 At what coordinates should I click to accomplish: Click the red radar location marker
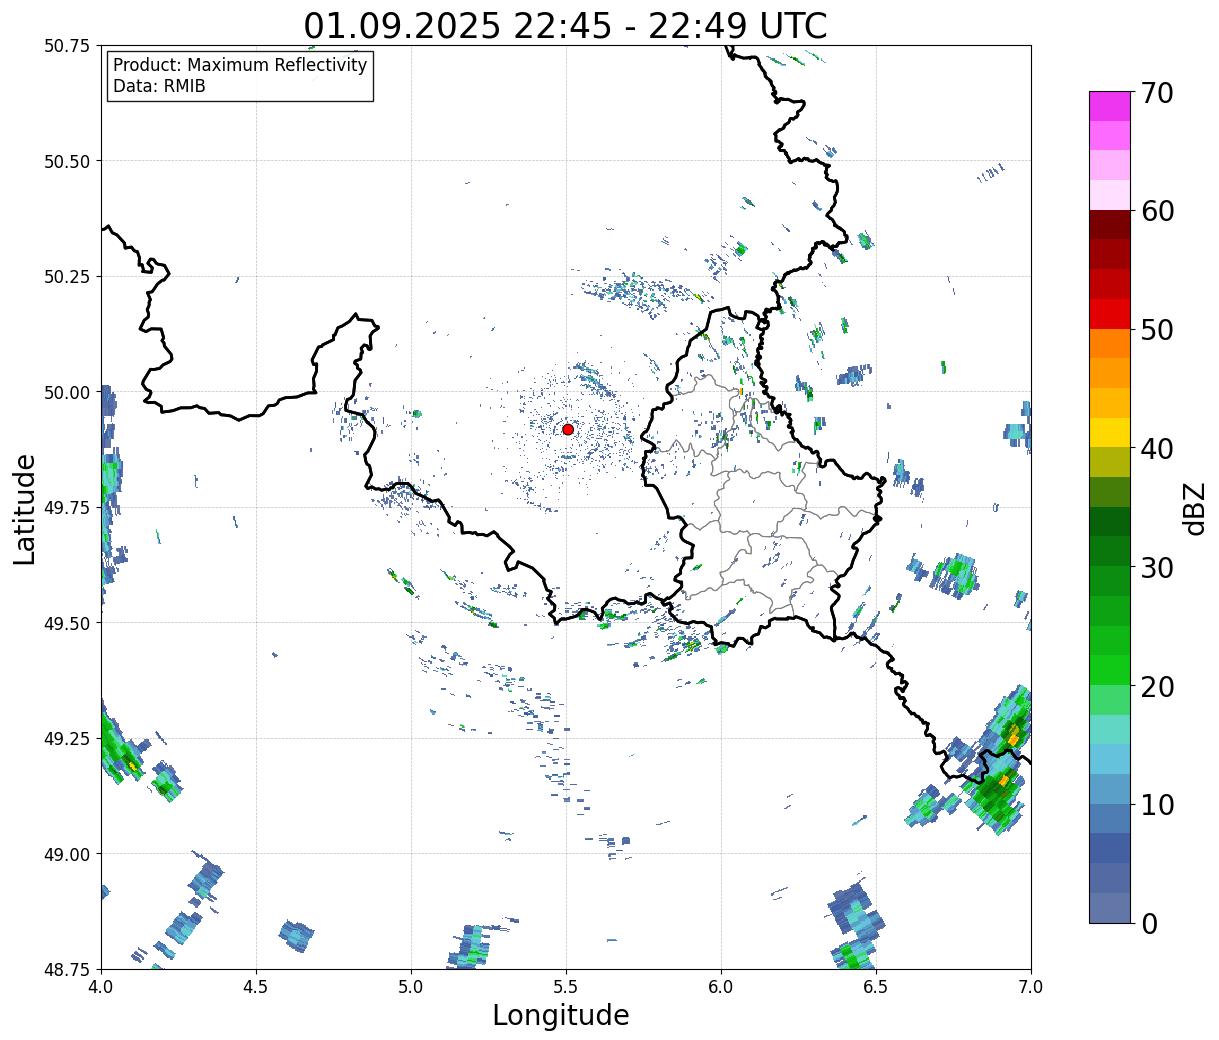[x=568, y=429]
